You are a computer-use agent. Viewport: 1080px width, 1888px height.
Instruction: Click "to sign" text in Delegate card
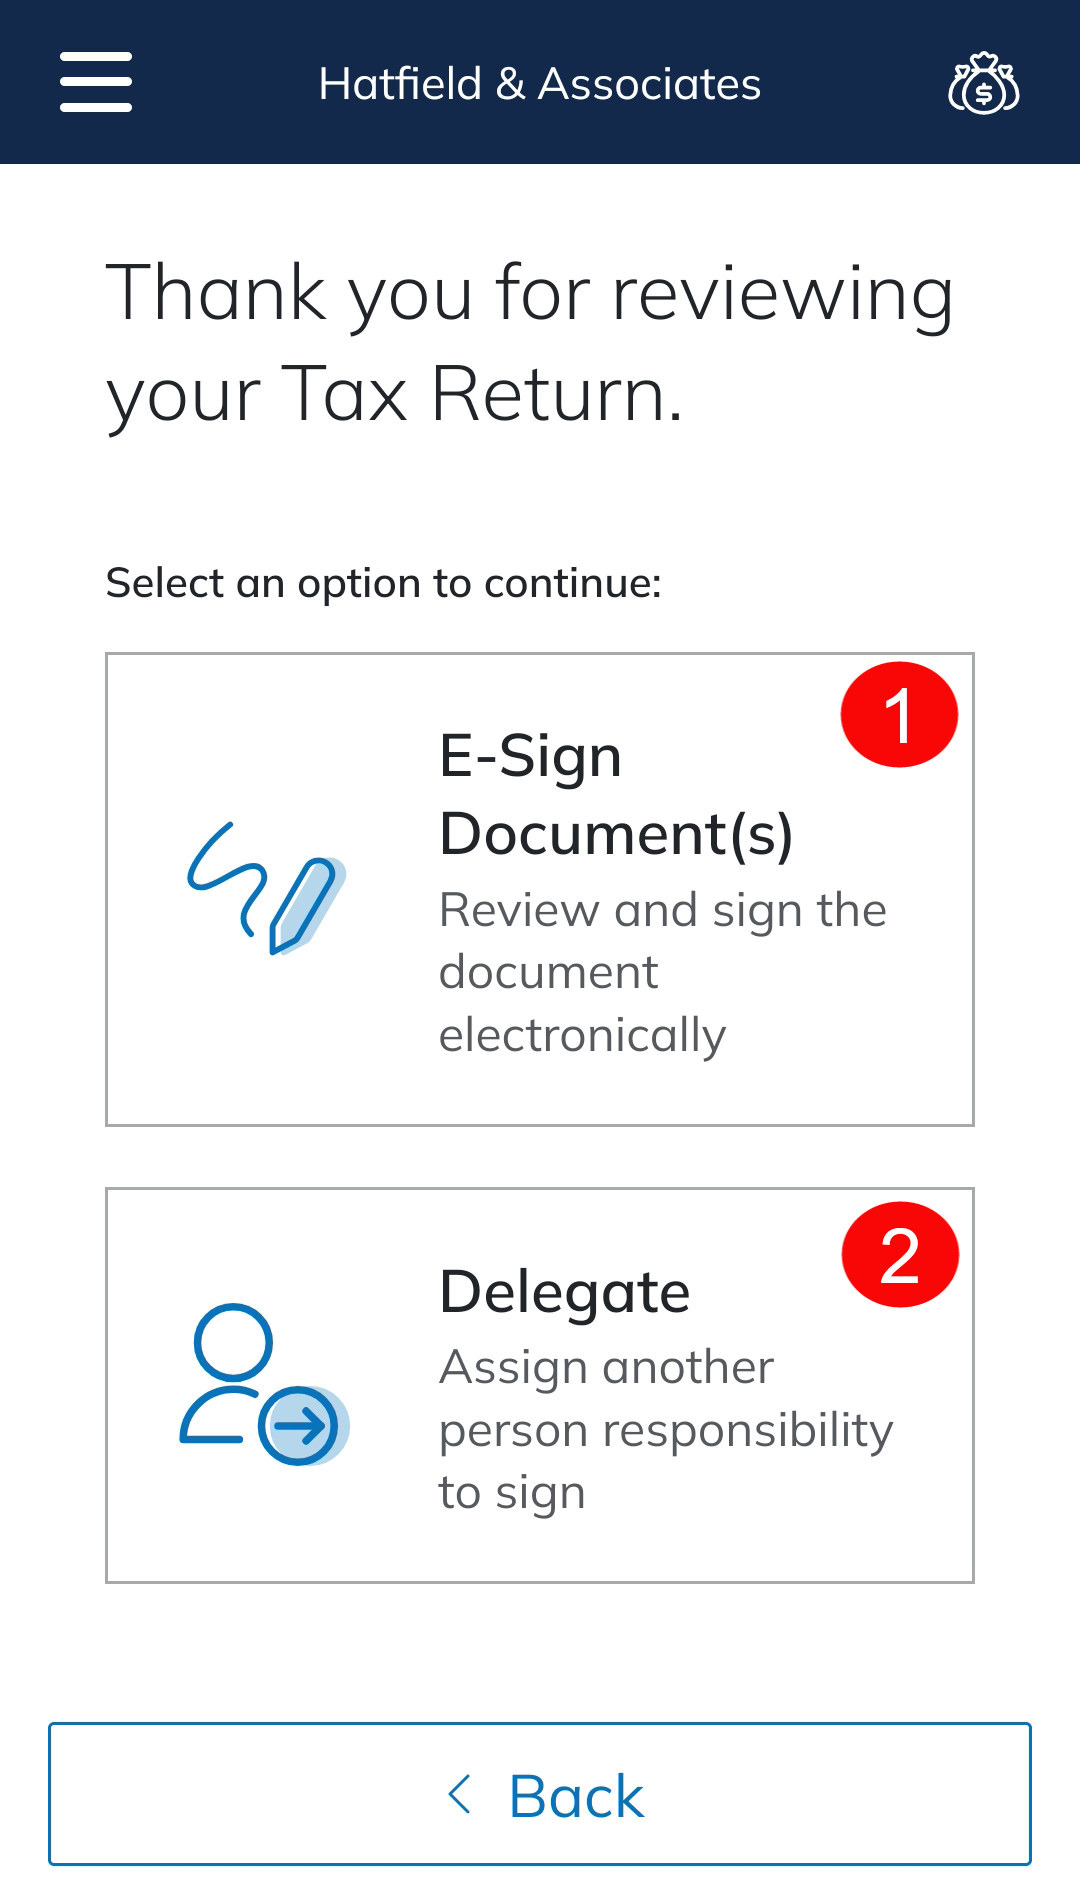512,1493
